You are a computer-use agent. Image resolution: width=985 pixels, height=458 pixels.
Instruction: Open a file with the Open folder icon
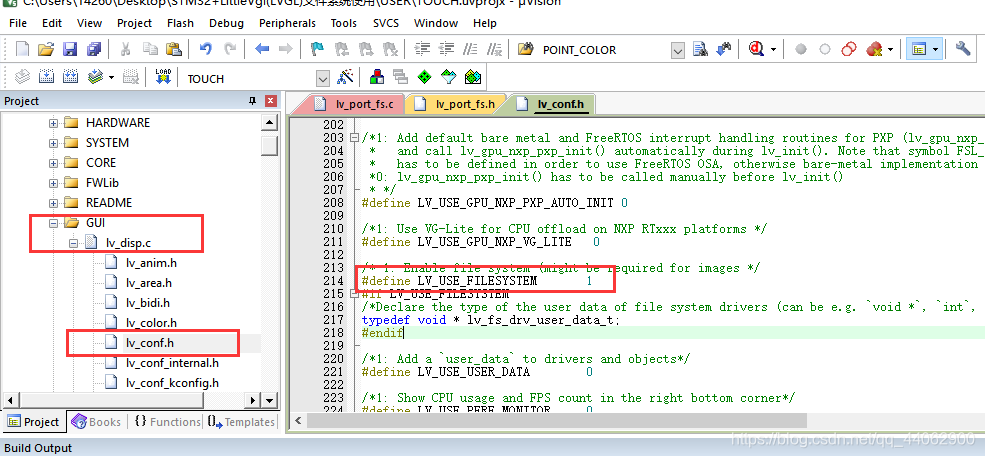pyautogui.click(x=46, y=50)
